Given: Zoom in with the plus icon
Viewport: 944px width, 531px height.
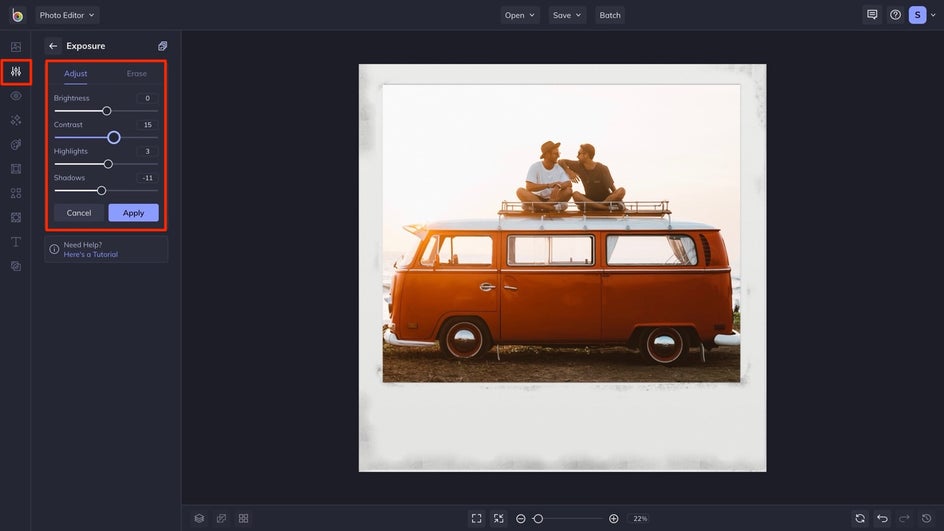Looking at the screenshot, I should pyautogui.click(x=613, y=518).
